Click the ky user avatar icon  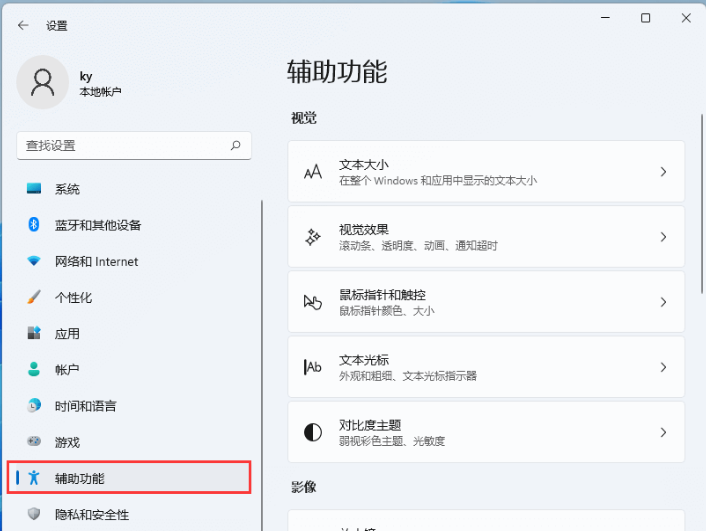(x=43, y=83)
